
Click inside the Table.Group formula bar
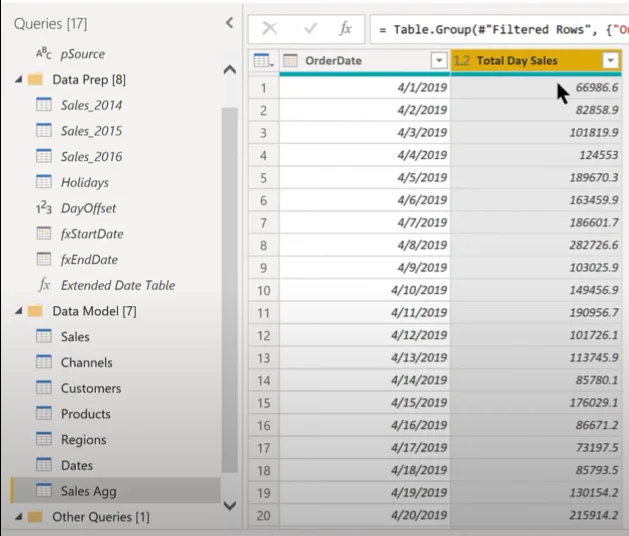click(499, 29)
